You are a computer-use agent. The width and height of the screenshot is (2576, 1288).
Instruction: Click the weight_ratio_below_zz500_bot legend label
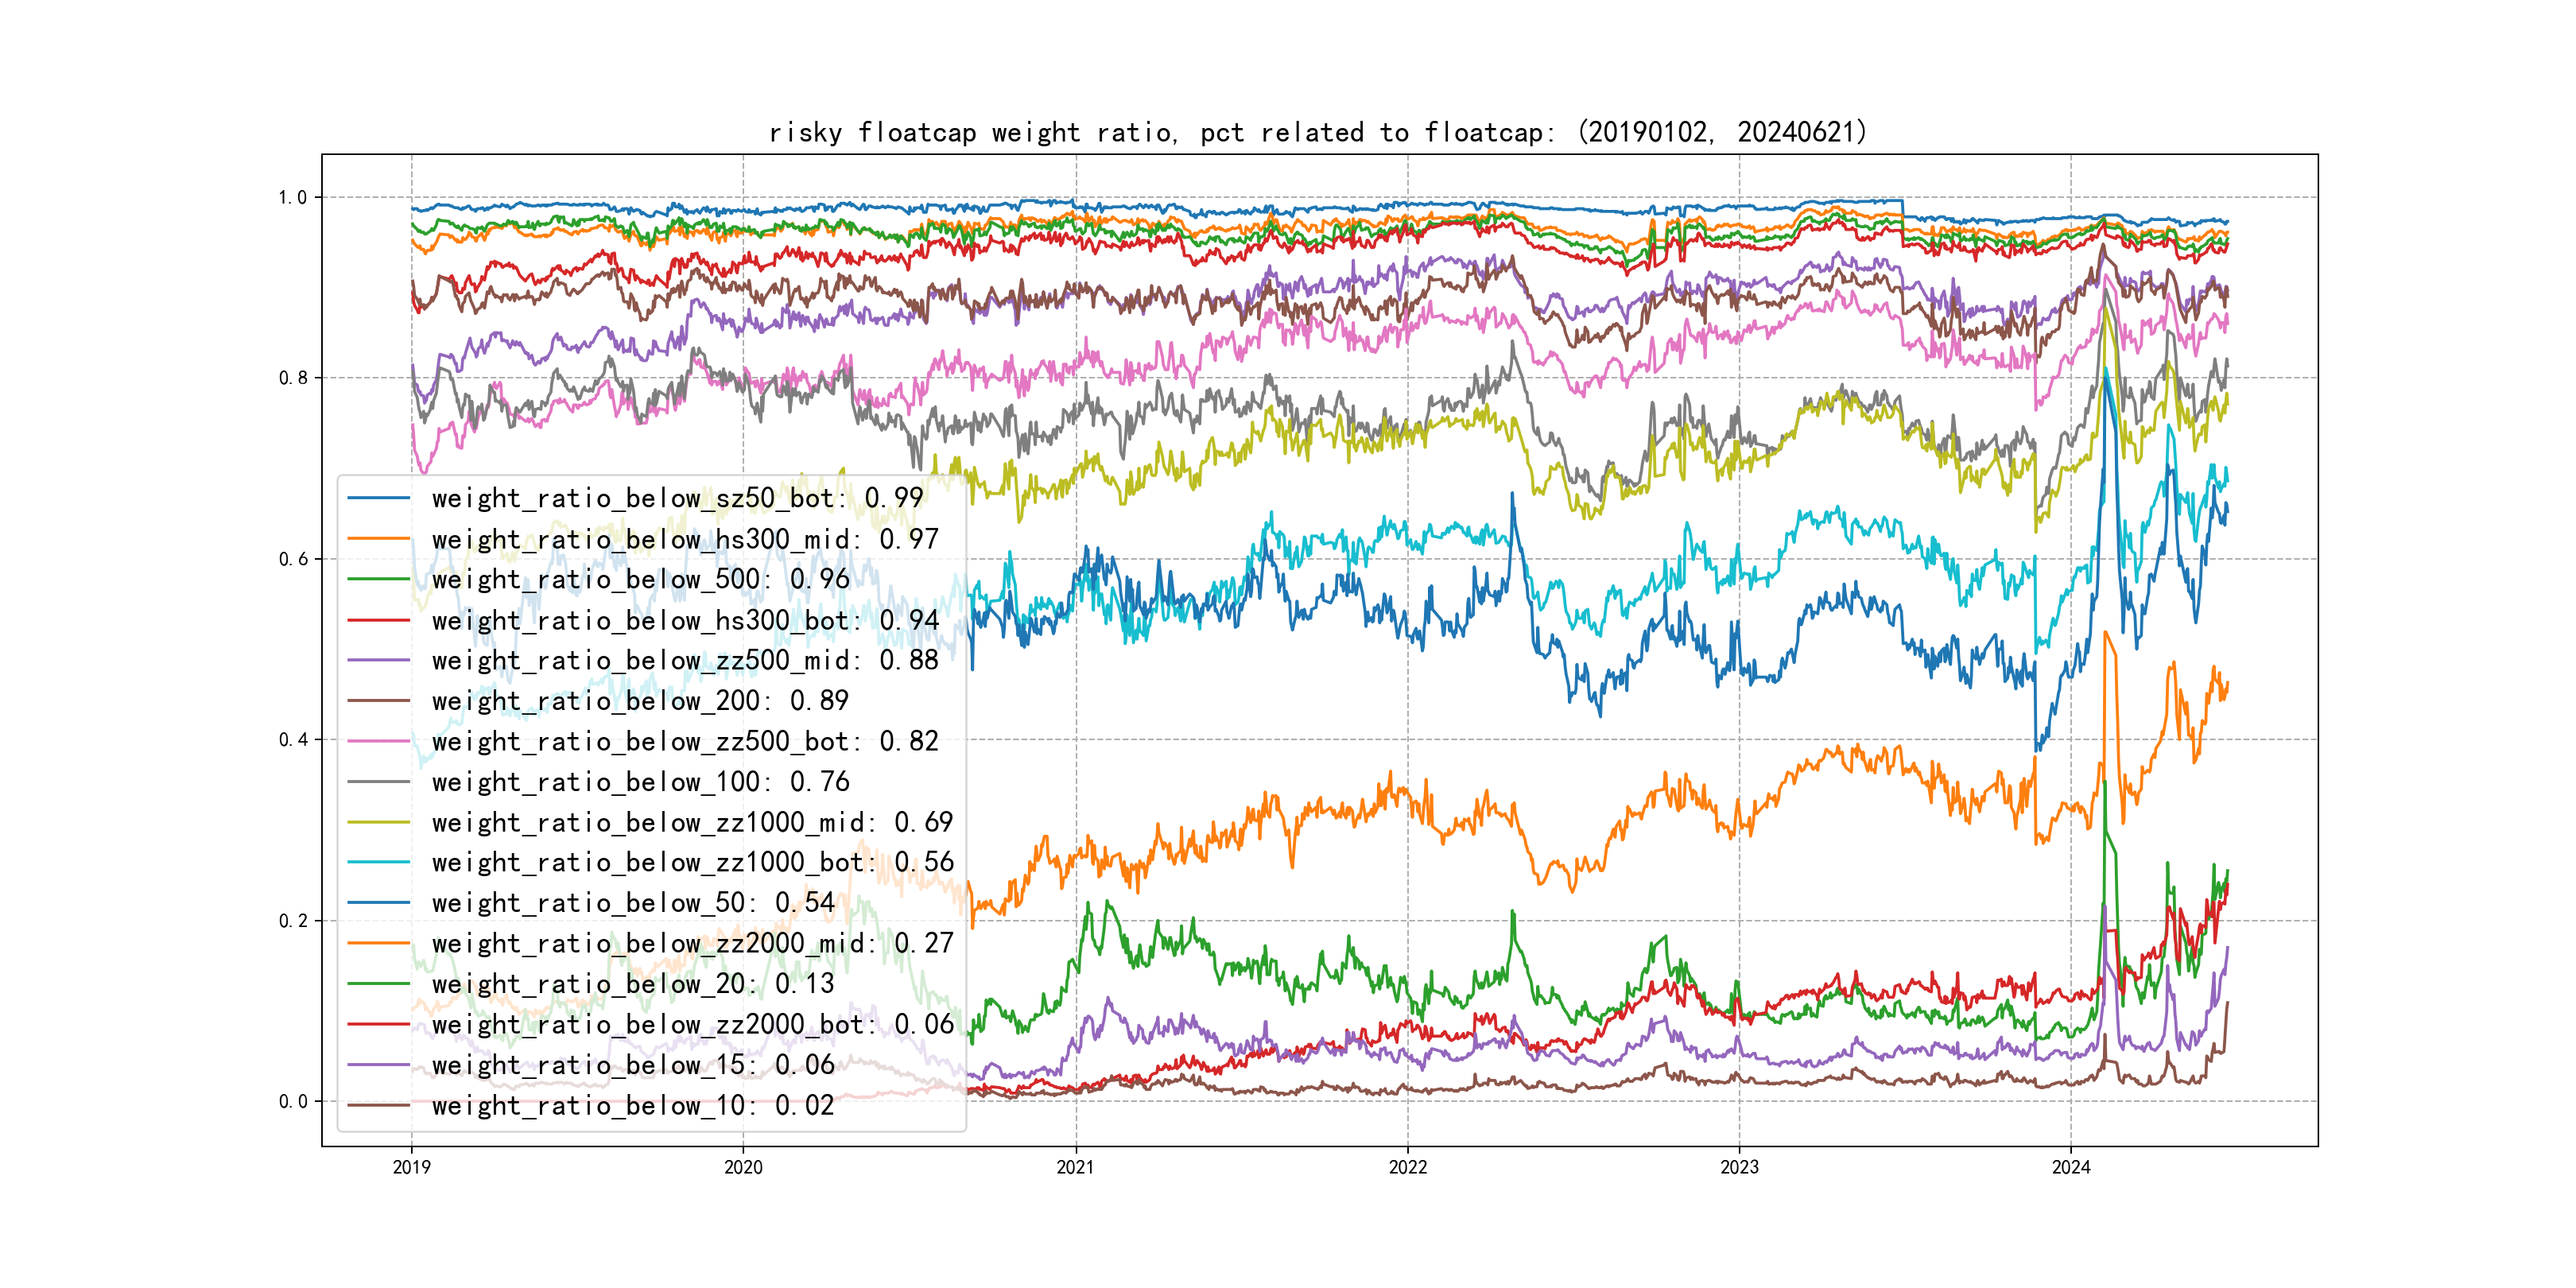tap(685, 741)
